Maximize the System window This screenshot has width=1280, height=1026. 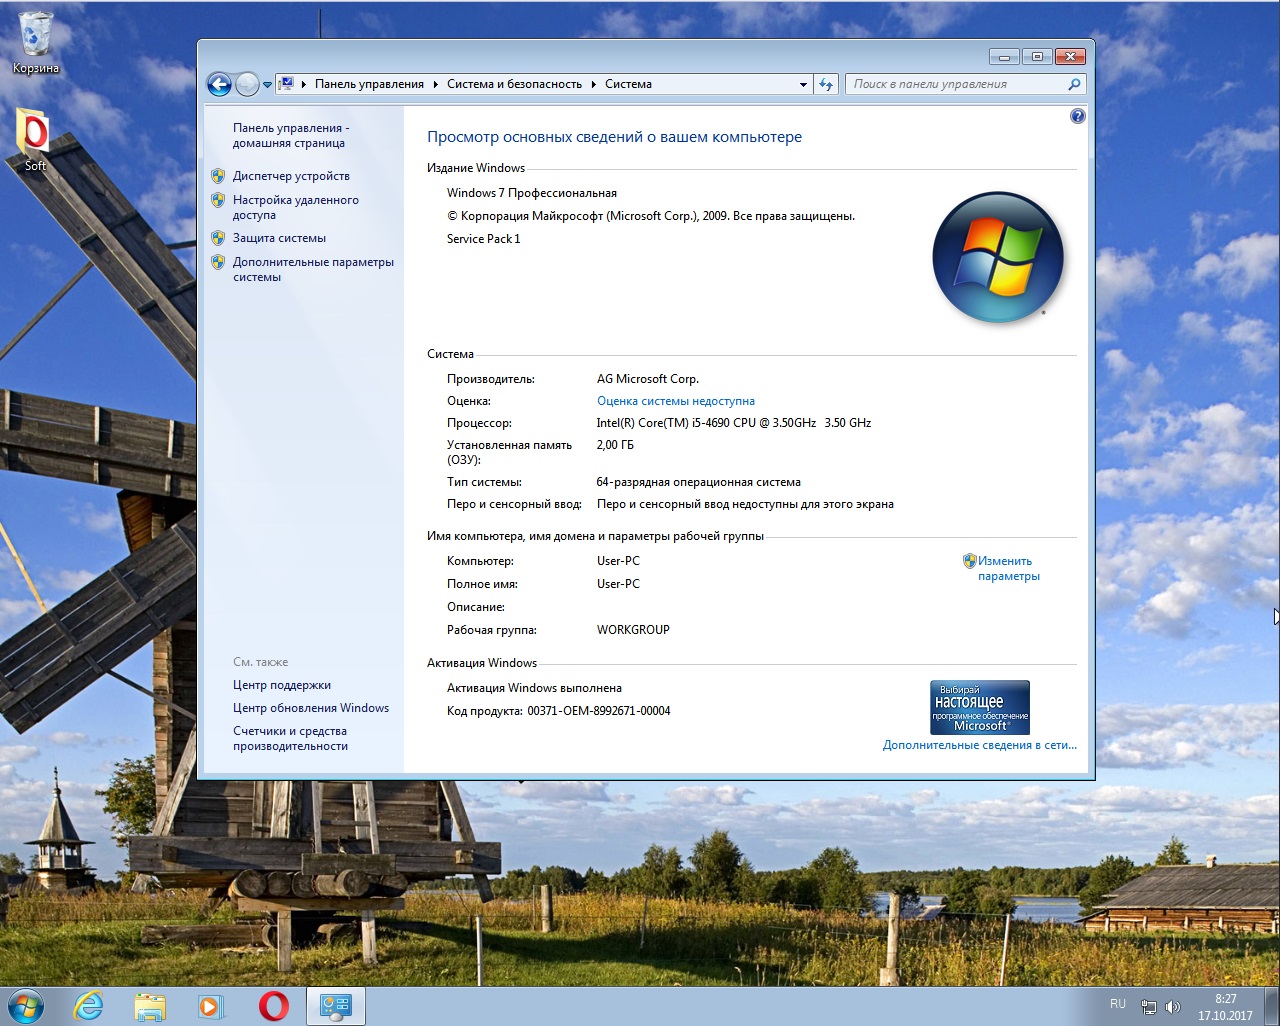(1037, 57)
